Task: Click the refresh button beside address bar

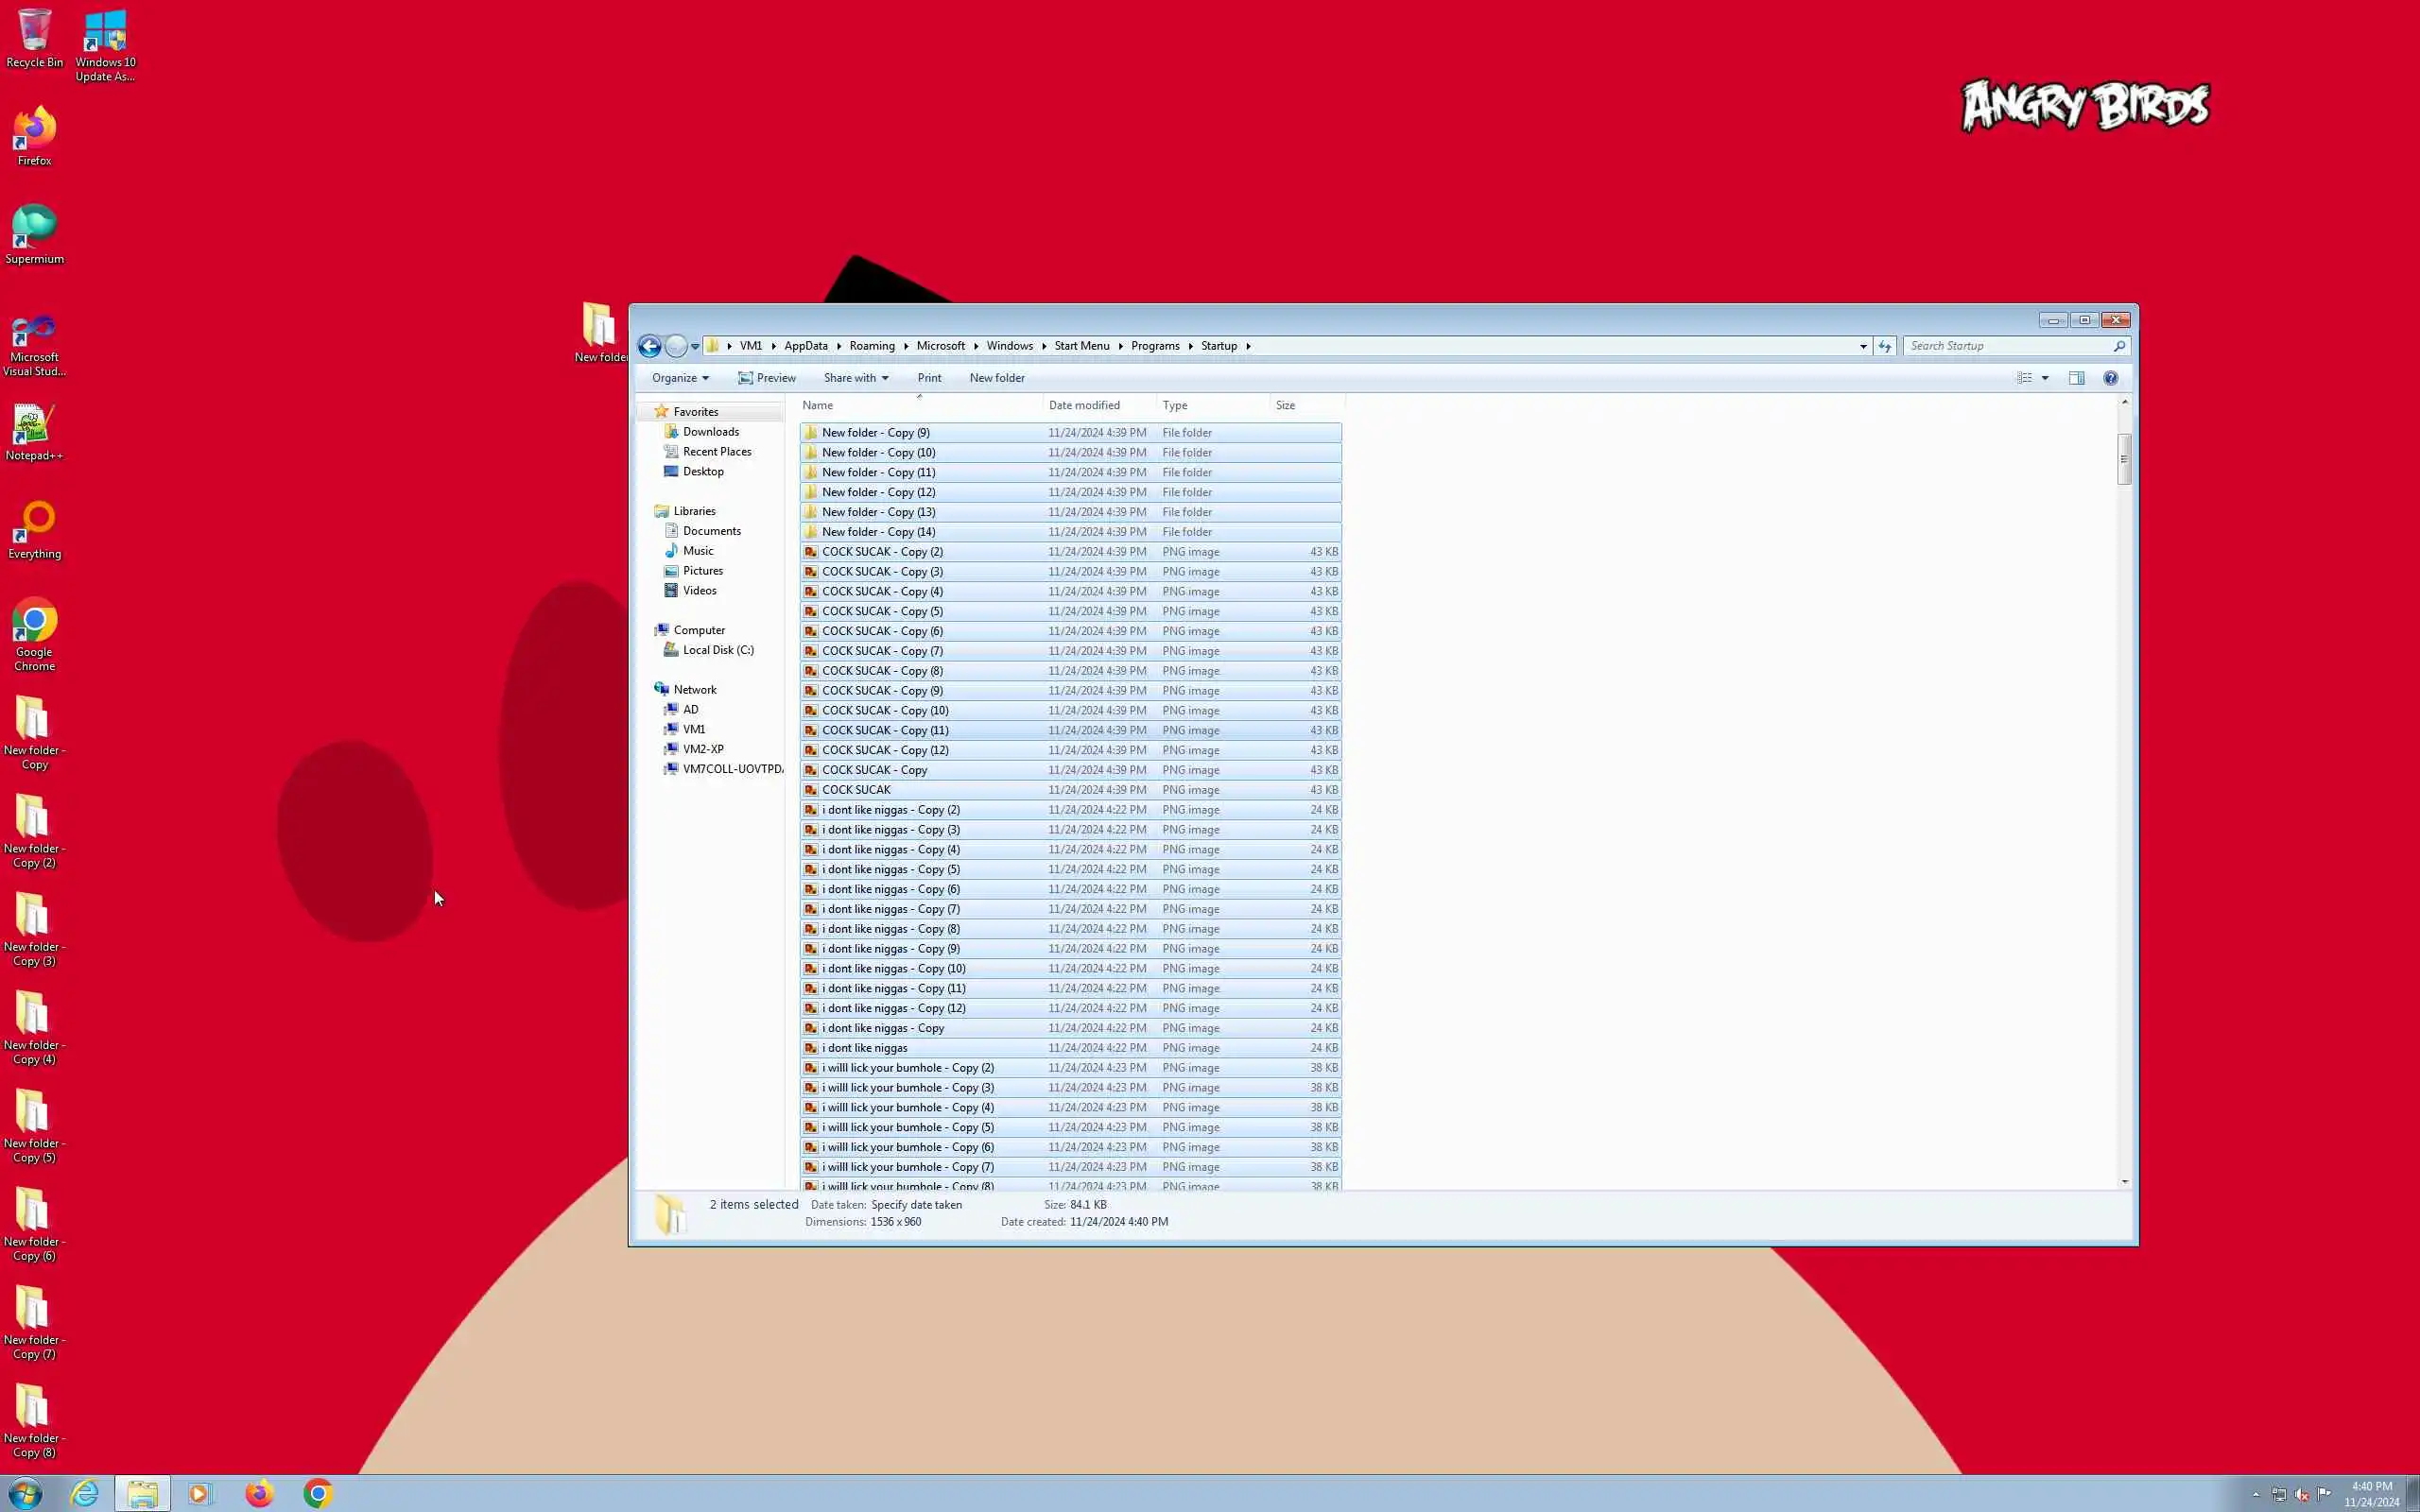Action: tap(1885, 346)
